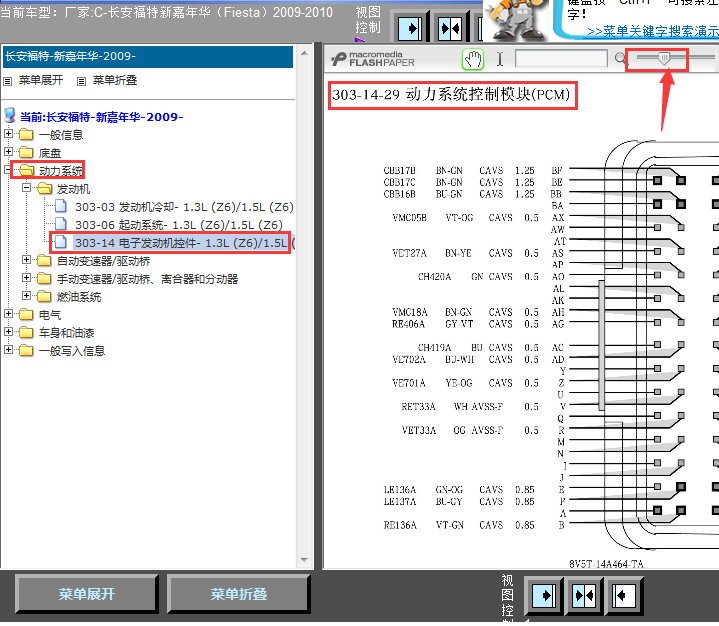Click the mechanic cartoon mascot image
This screenshot has width=719, height=626.
click(x=516, y=20)
